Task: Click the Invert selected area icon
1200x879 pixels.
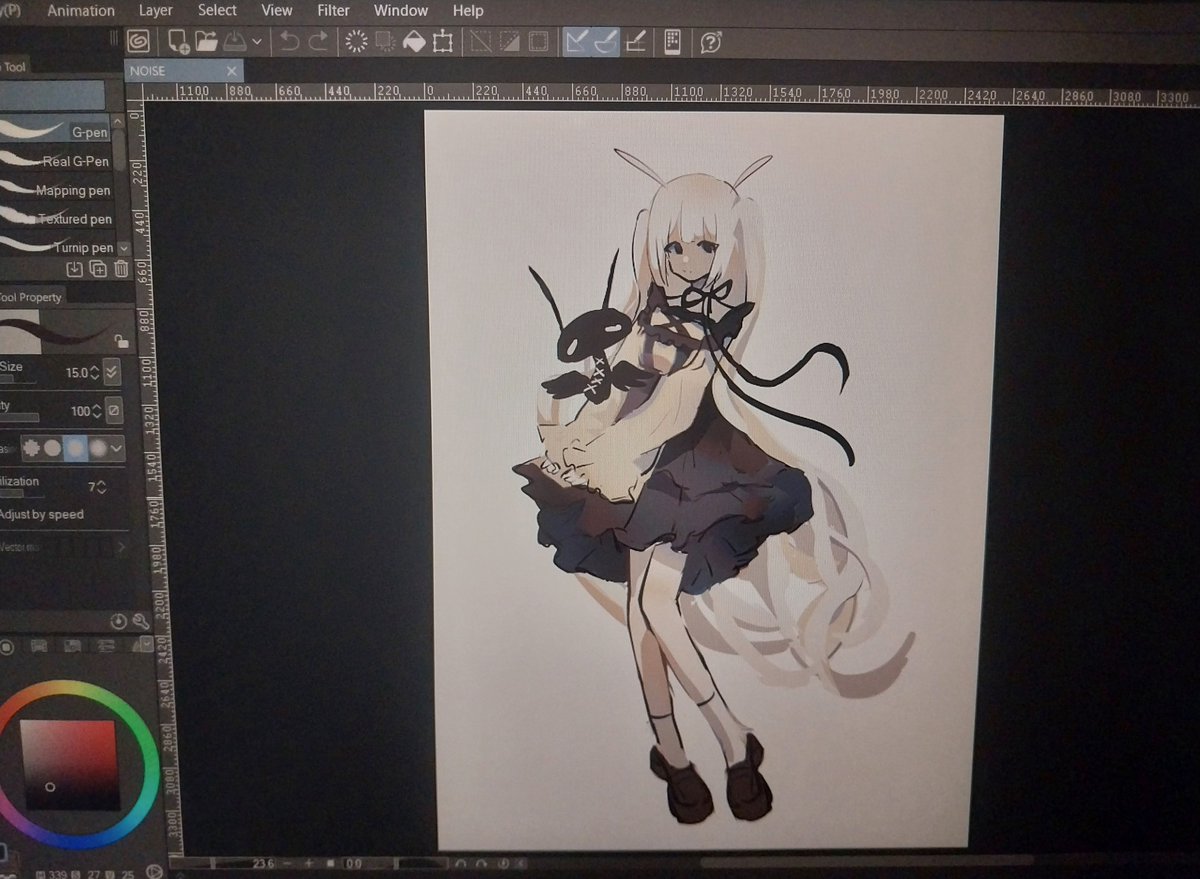Action: click(x=510, y=41)
